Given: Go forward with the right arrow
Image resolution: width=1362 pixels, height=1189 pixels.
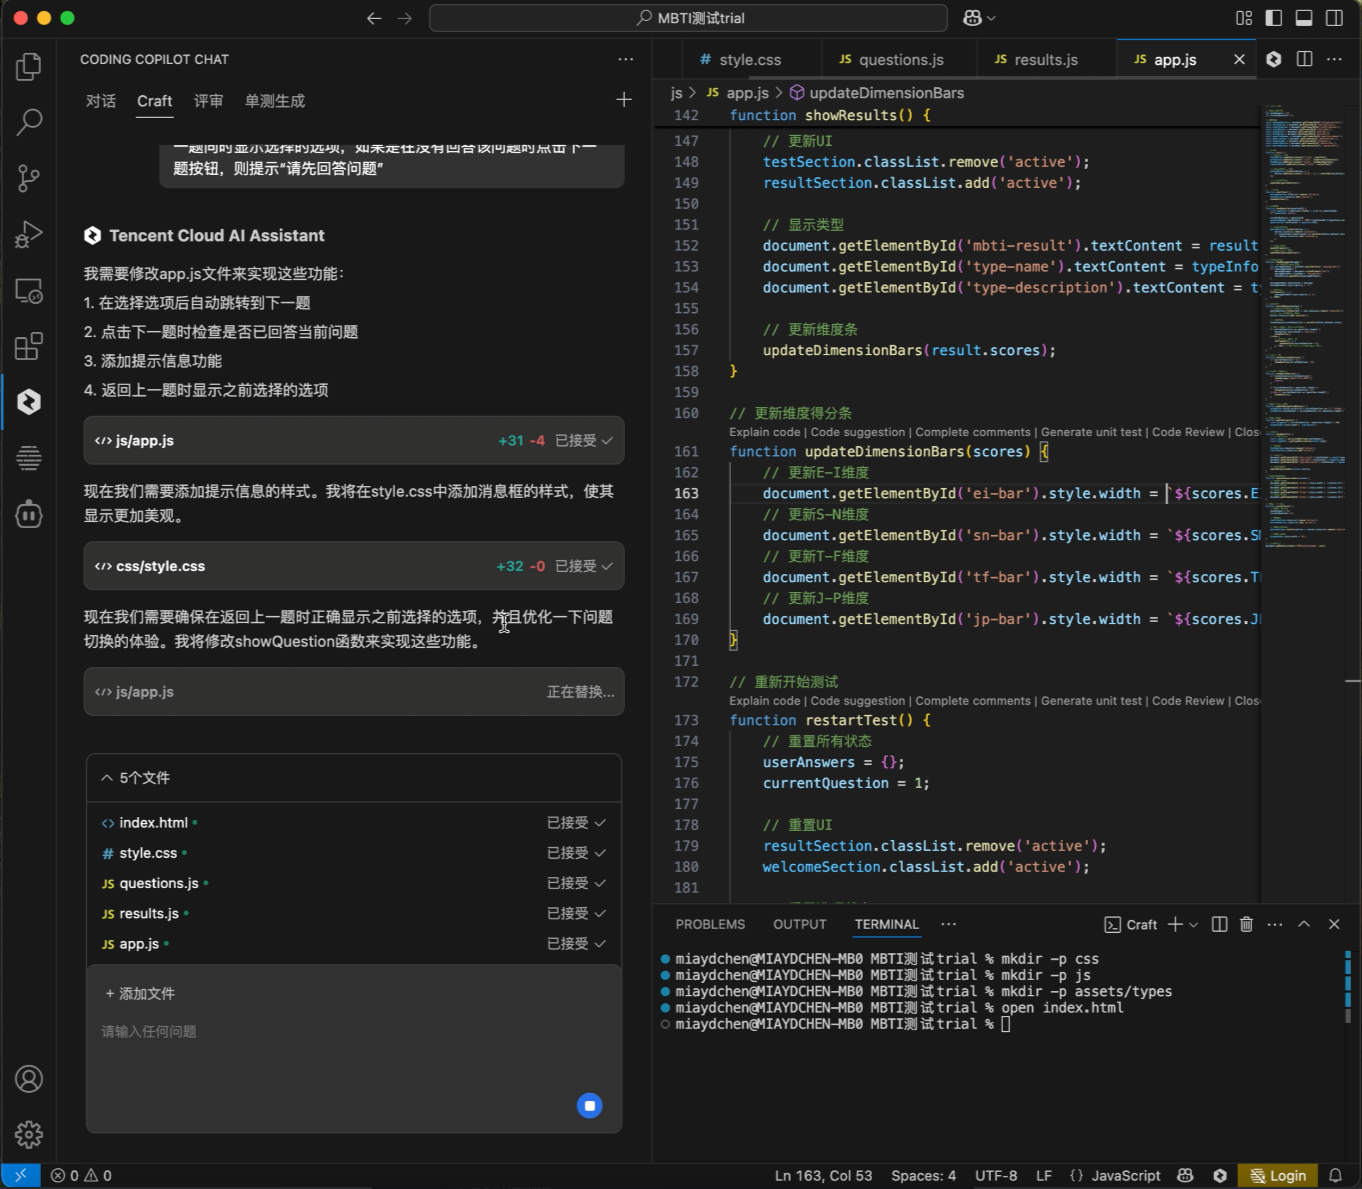Looking at the screenshot, I should 404,18.
